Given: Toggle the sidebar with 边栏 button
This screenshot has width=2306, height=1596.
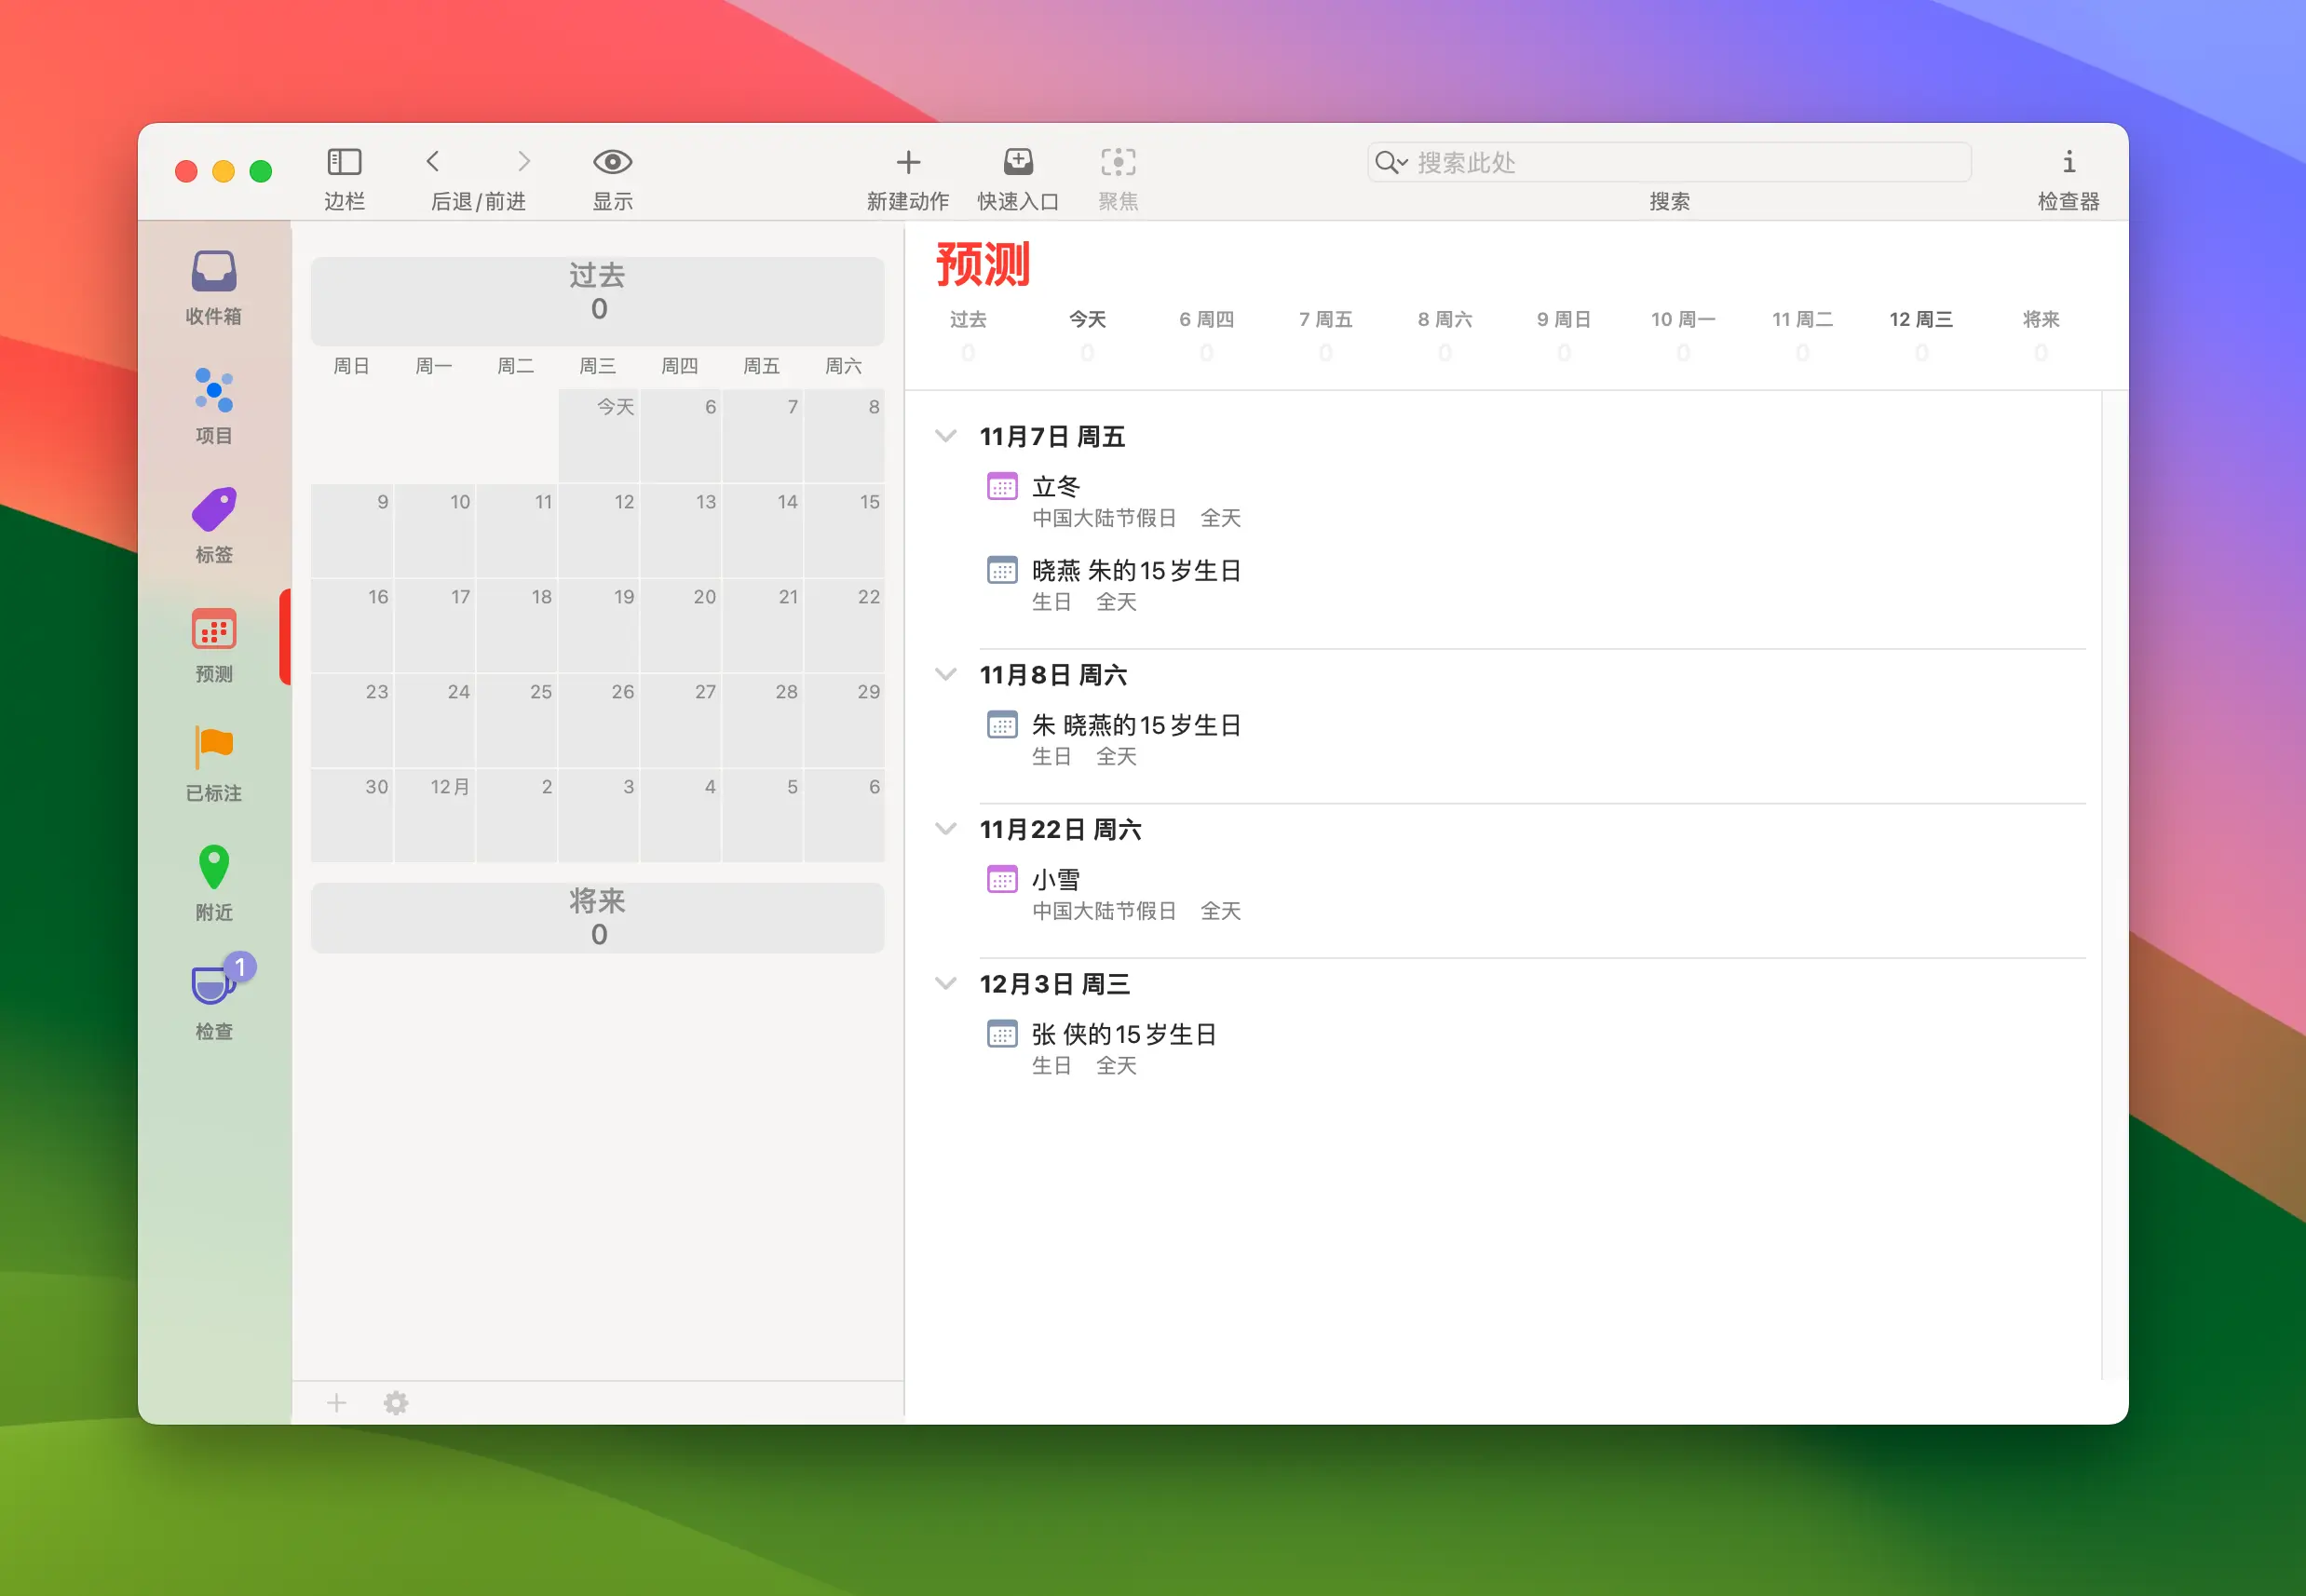Looking at the screenshot, I should point(343,161).
